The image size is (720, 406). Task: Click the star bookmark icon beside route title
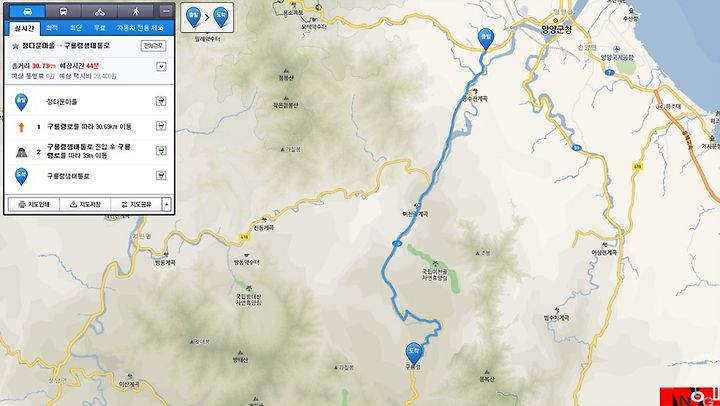(x=15, y=46)
